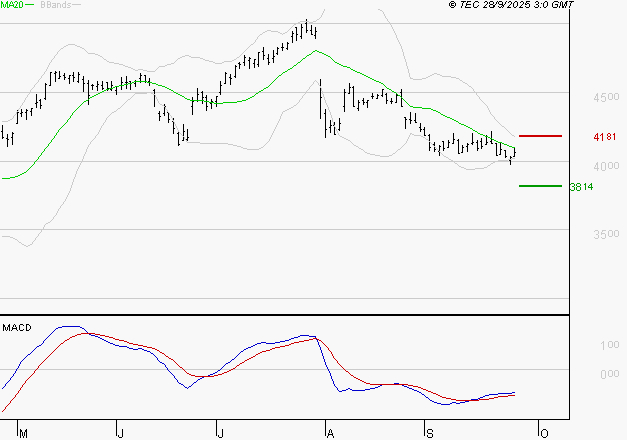Click the 100 label on MACD axis

point(608,345)
